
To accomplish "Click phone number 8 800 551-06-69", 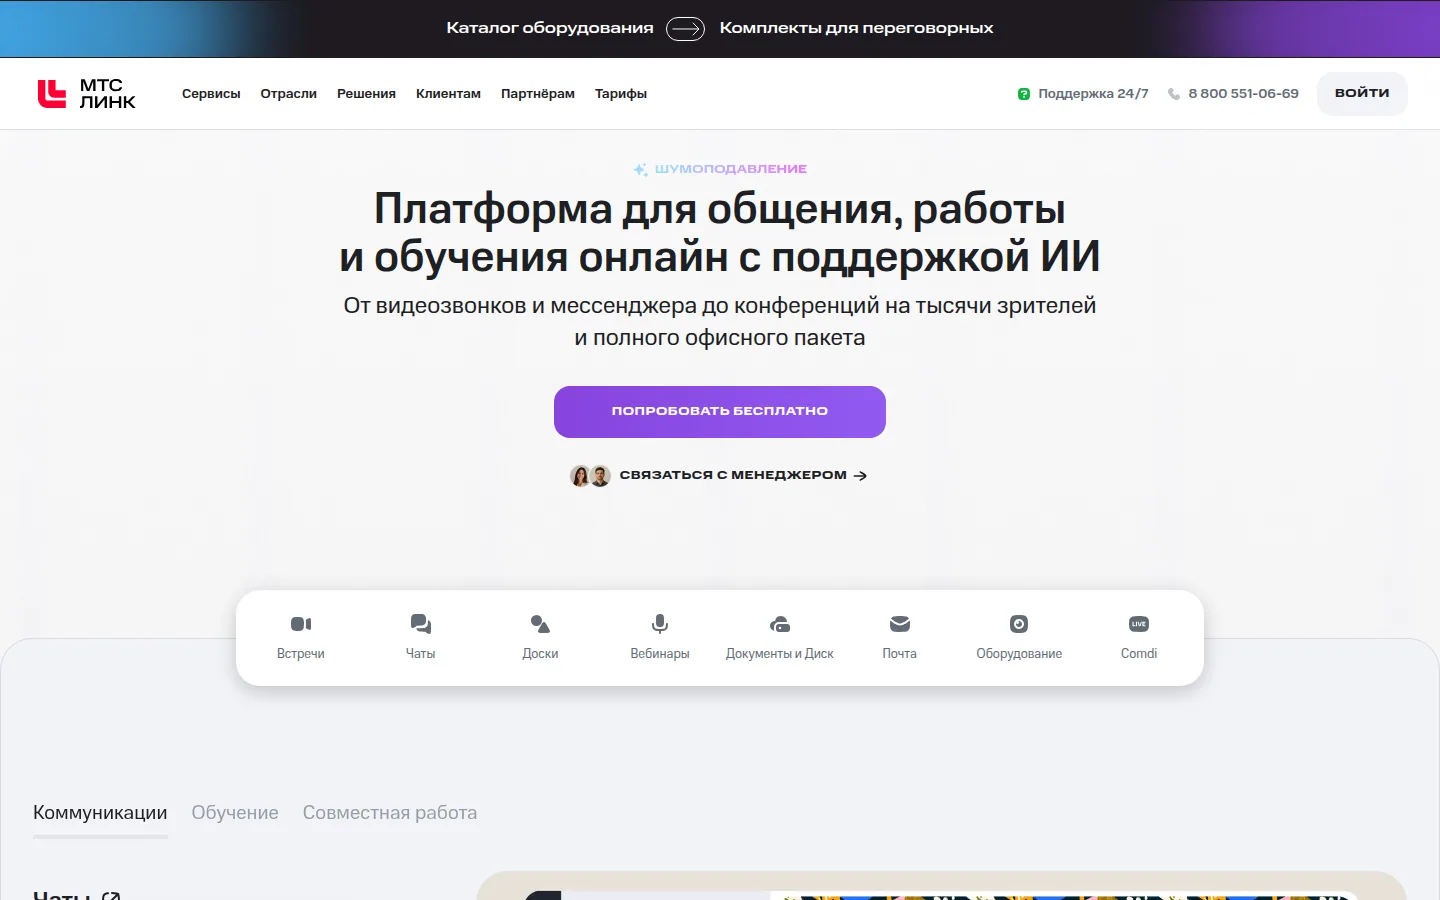I will point(1244,94).
